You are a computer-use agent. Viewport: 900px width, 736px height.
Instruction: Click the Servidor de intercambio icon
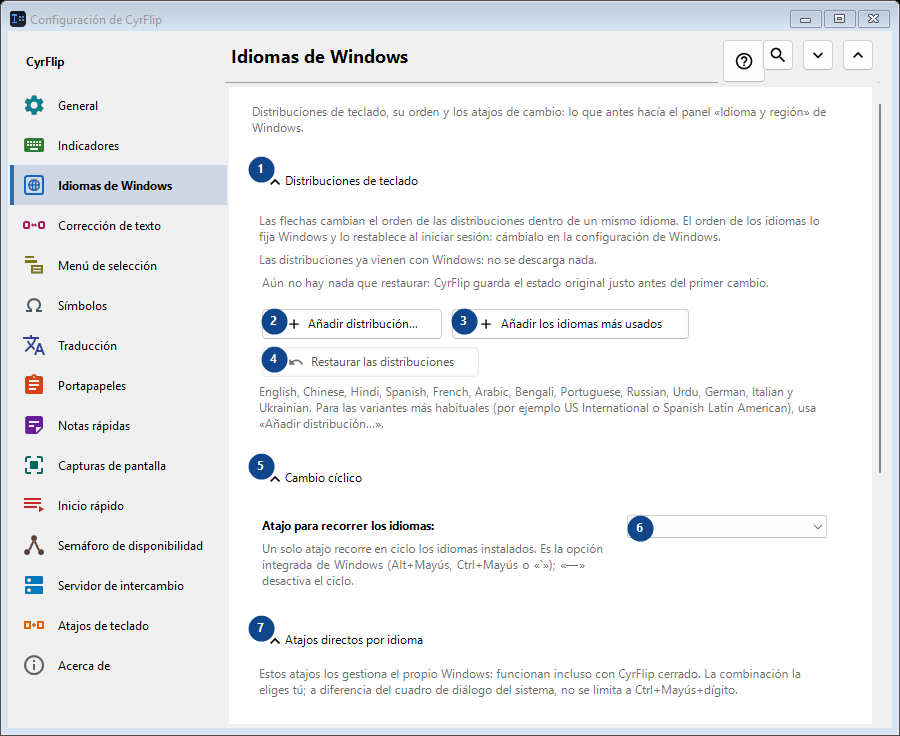pyautogui.click(x=34, y=585)
